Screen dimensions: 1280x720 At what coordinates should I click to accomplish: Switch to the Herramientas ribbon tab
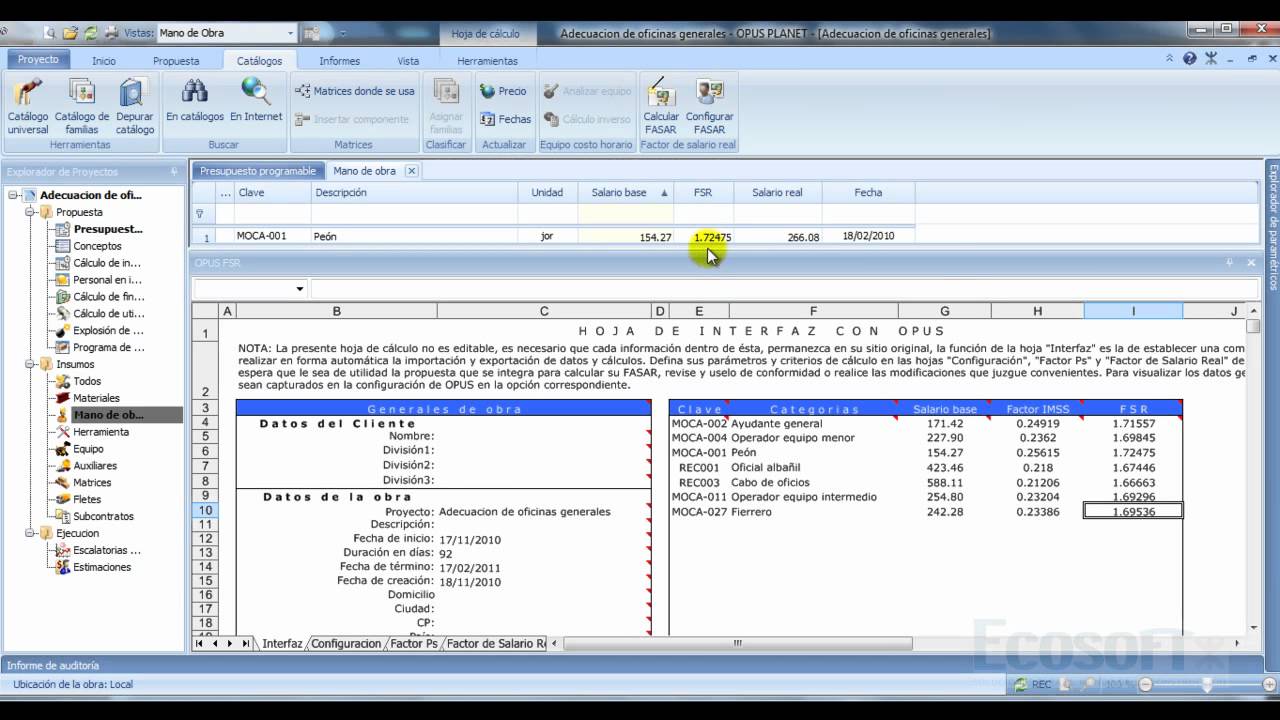[487, 61]
